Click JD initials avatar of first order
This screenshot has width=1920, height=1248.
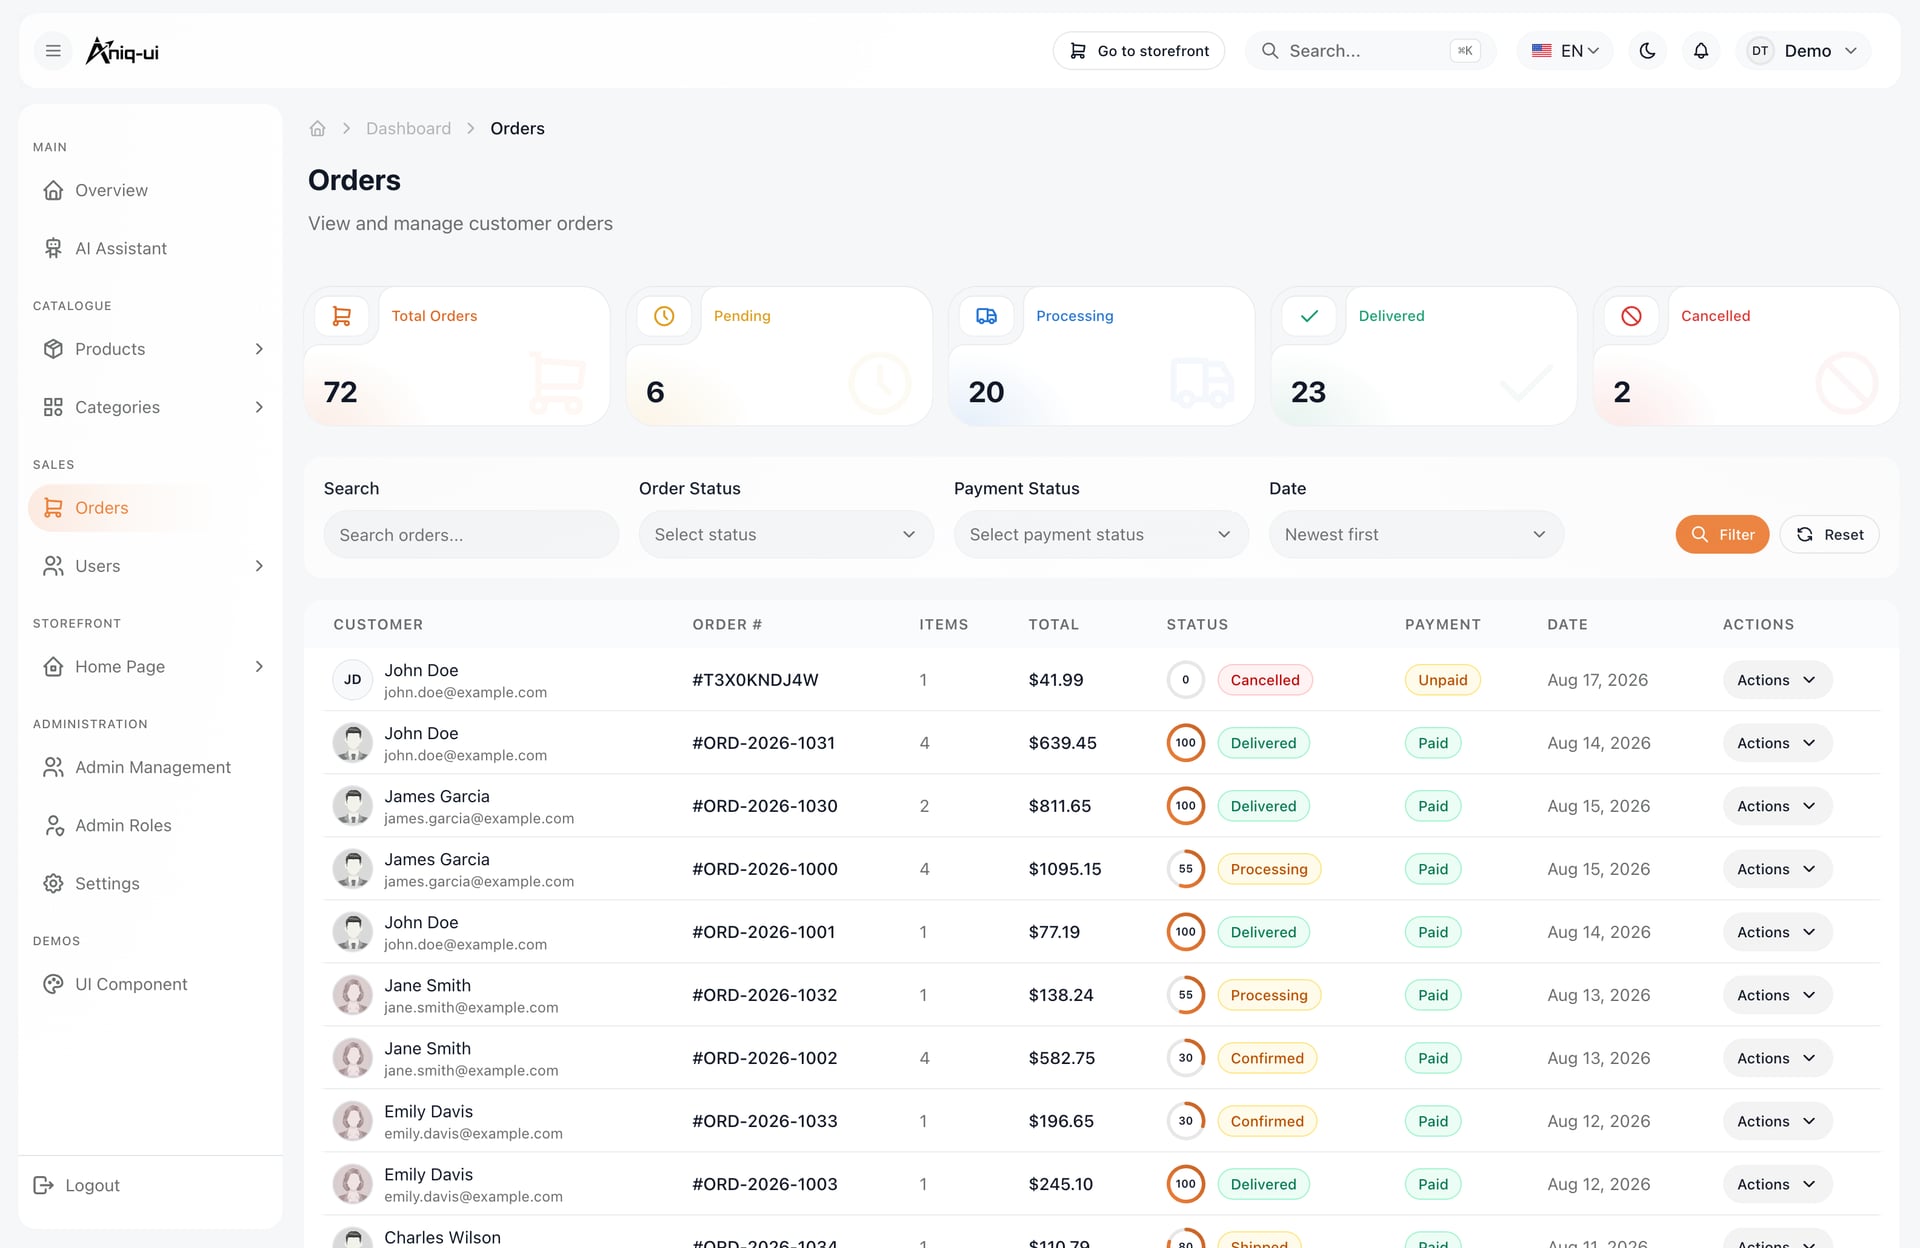pos(352,680)
